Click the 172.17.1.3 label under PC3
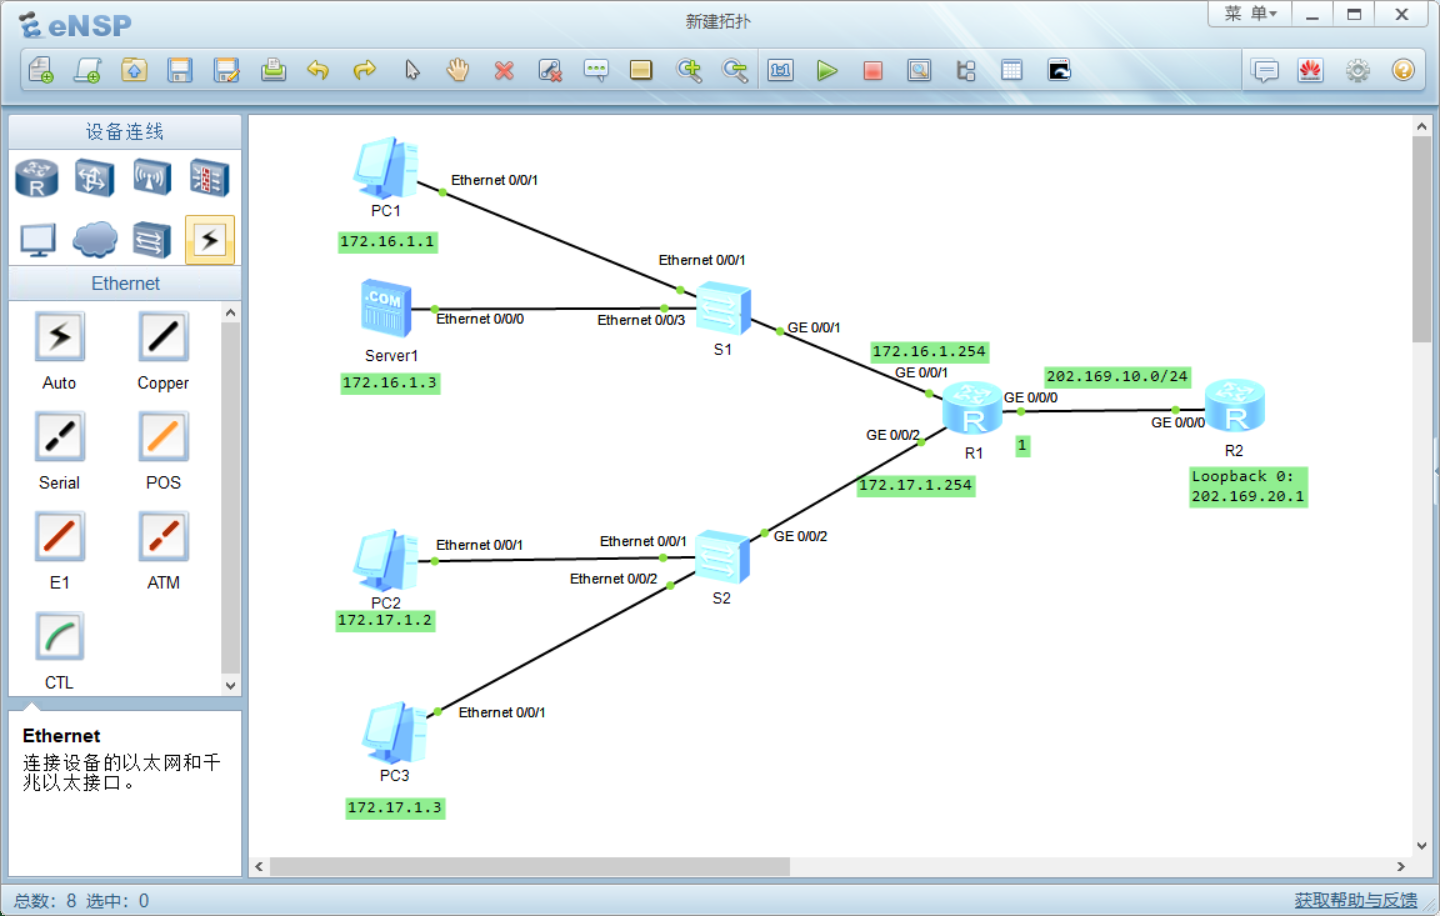 (x=395, y=808)
